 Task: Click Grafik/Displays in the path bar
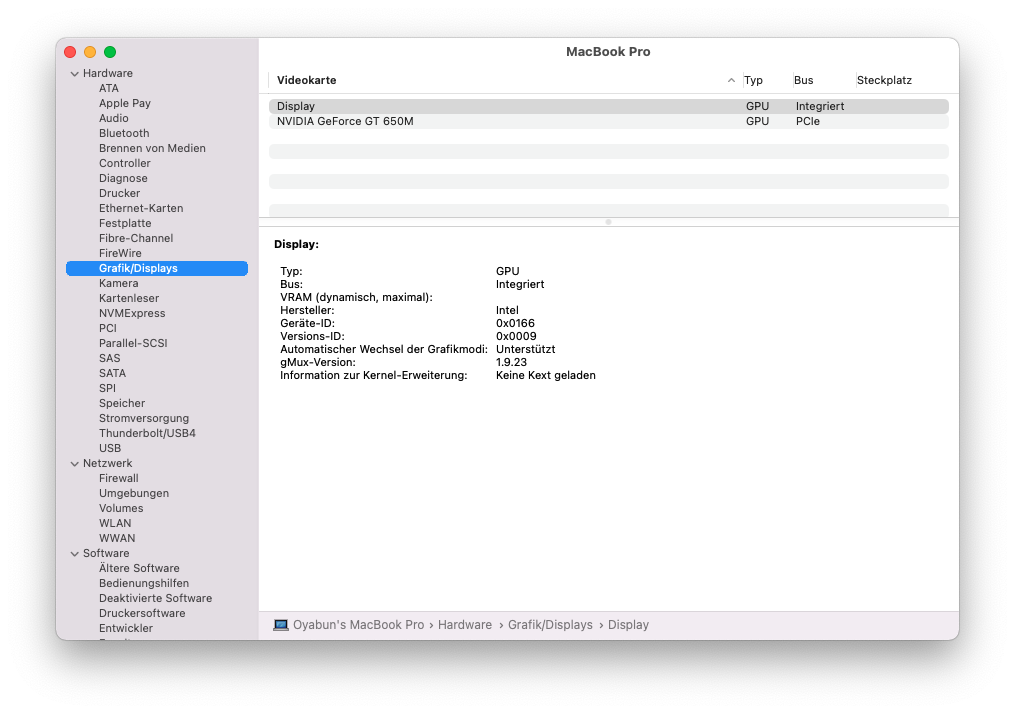click(x=550, y=625)
